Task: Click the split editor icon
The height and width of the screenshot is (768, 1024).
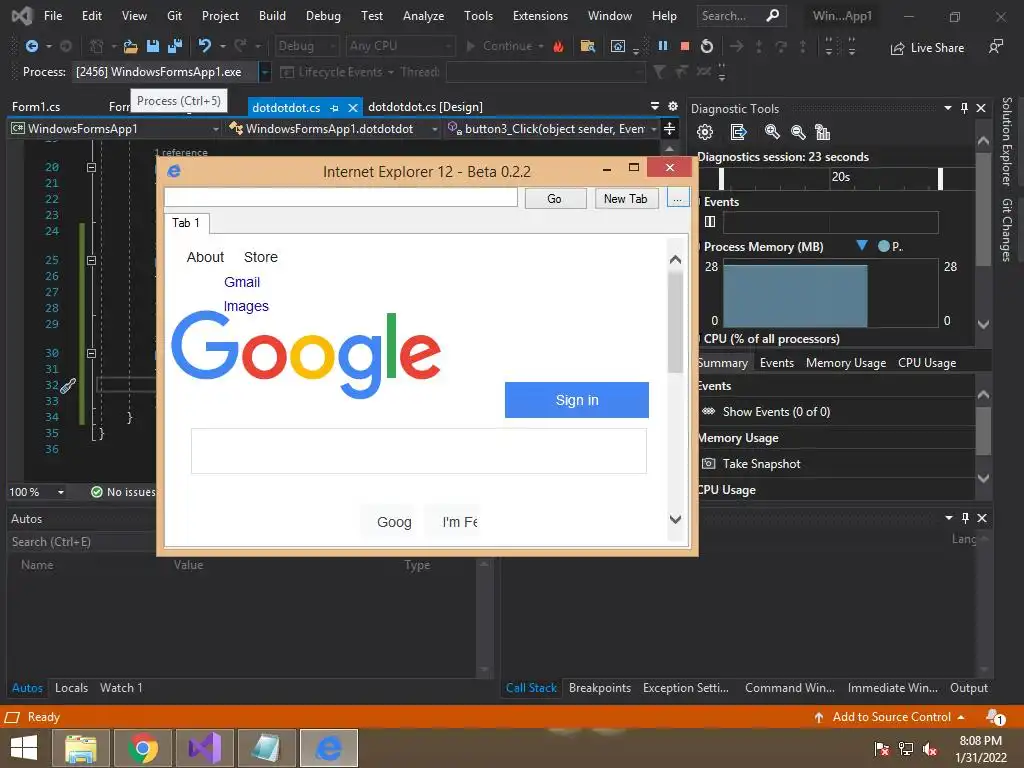Action: [x=669, y=129]
